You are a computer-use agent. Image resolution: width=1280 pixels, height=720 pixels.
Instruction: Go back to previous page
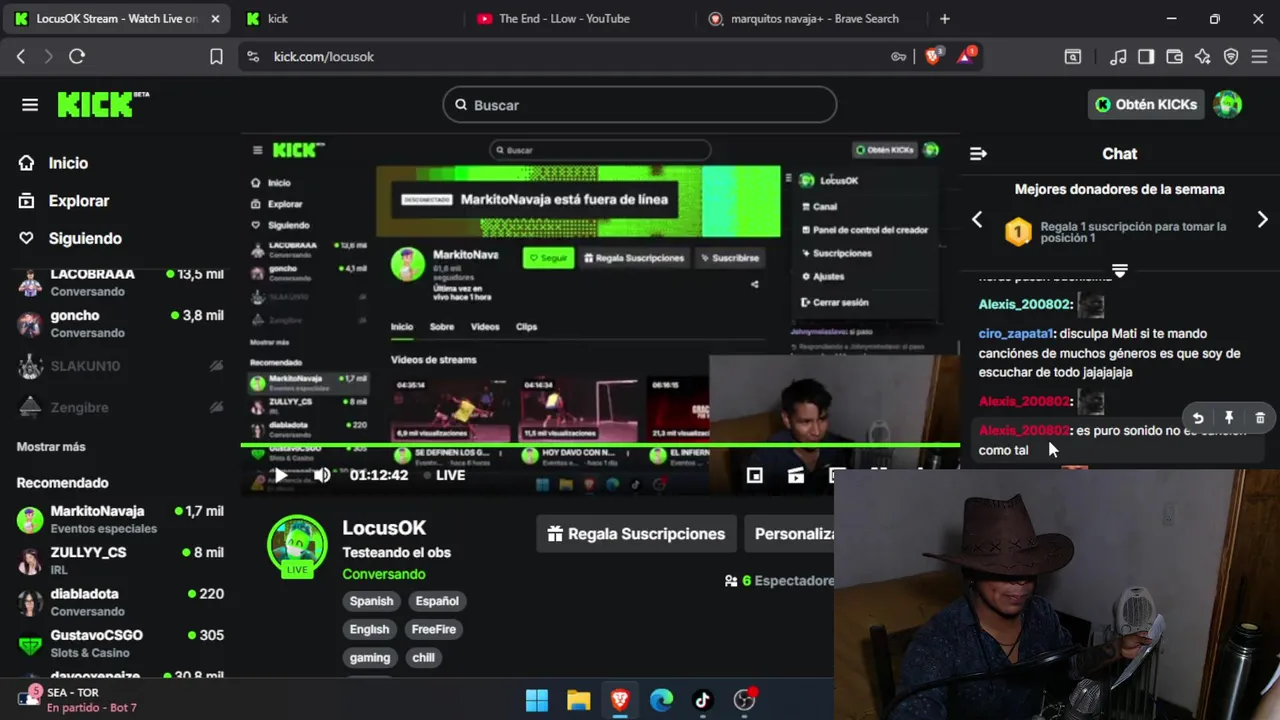coord(21,57)
